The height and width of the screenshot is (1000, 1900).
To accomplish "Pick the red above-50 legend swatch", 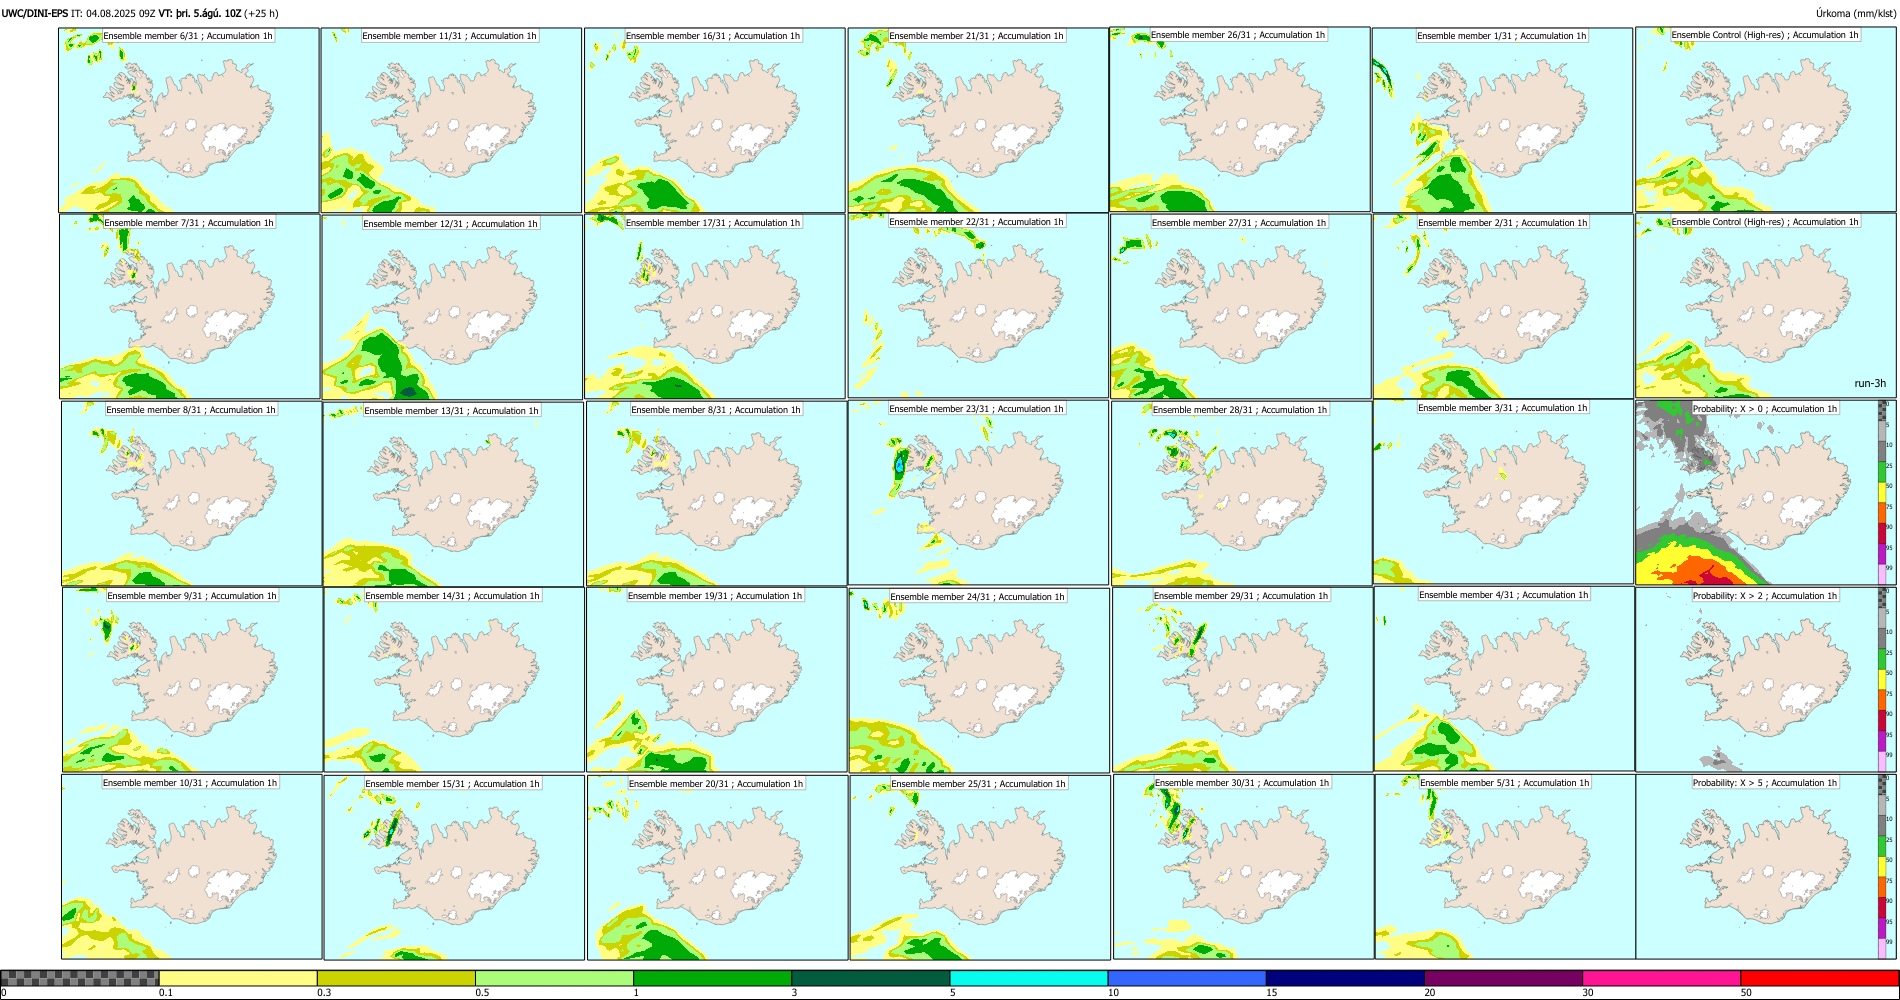I will point(1819,978).
